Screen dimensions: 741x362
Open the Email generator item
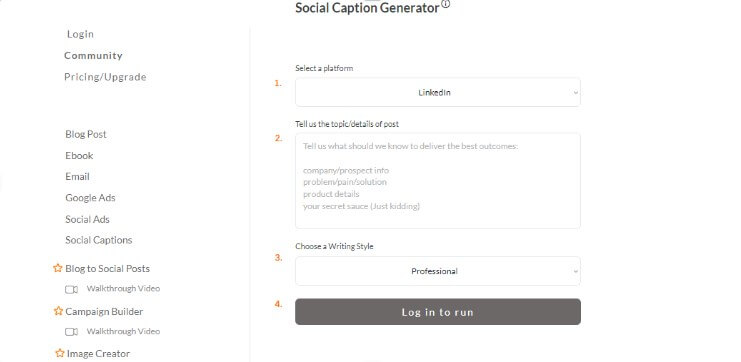(x=78, y=177)
